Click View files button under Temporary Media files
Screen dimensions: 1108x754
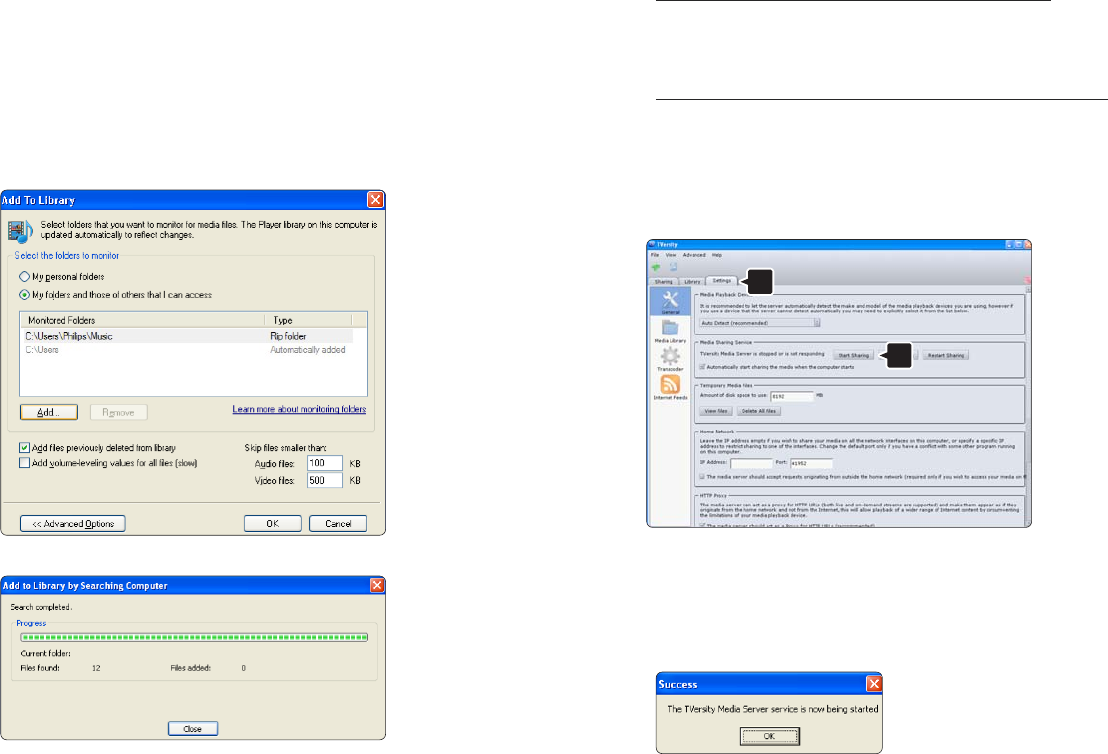pyautogui.click(x=716, y=411)
